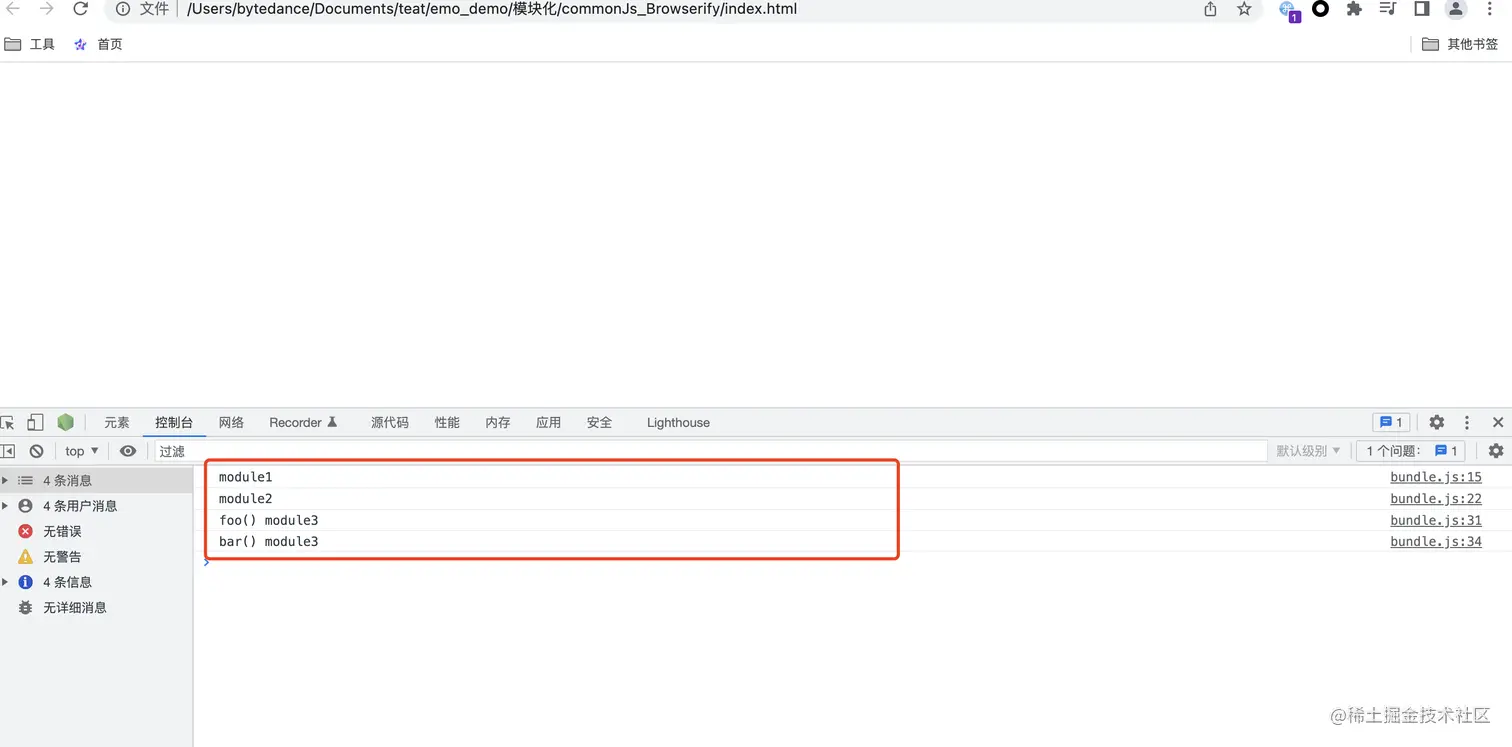
Task: Open the bundle.js:22 source link
Action: (1436, 498)
